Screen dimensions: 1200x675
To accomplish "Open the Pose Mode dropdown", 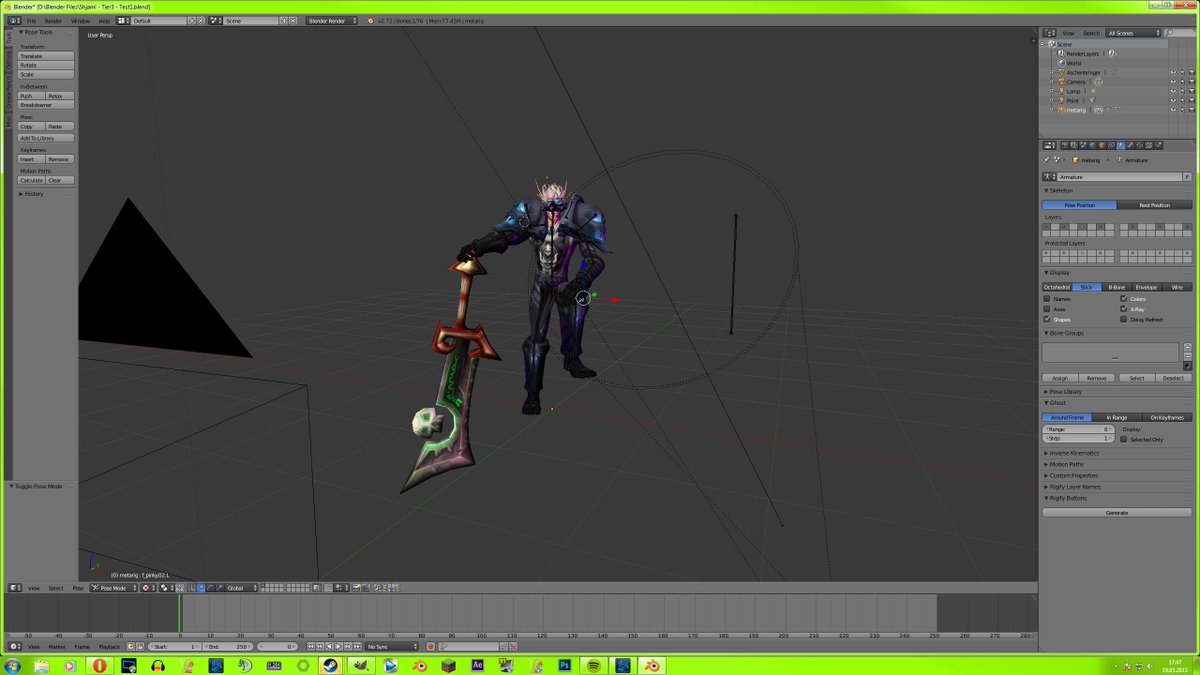I will (x=114, y=588).
